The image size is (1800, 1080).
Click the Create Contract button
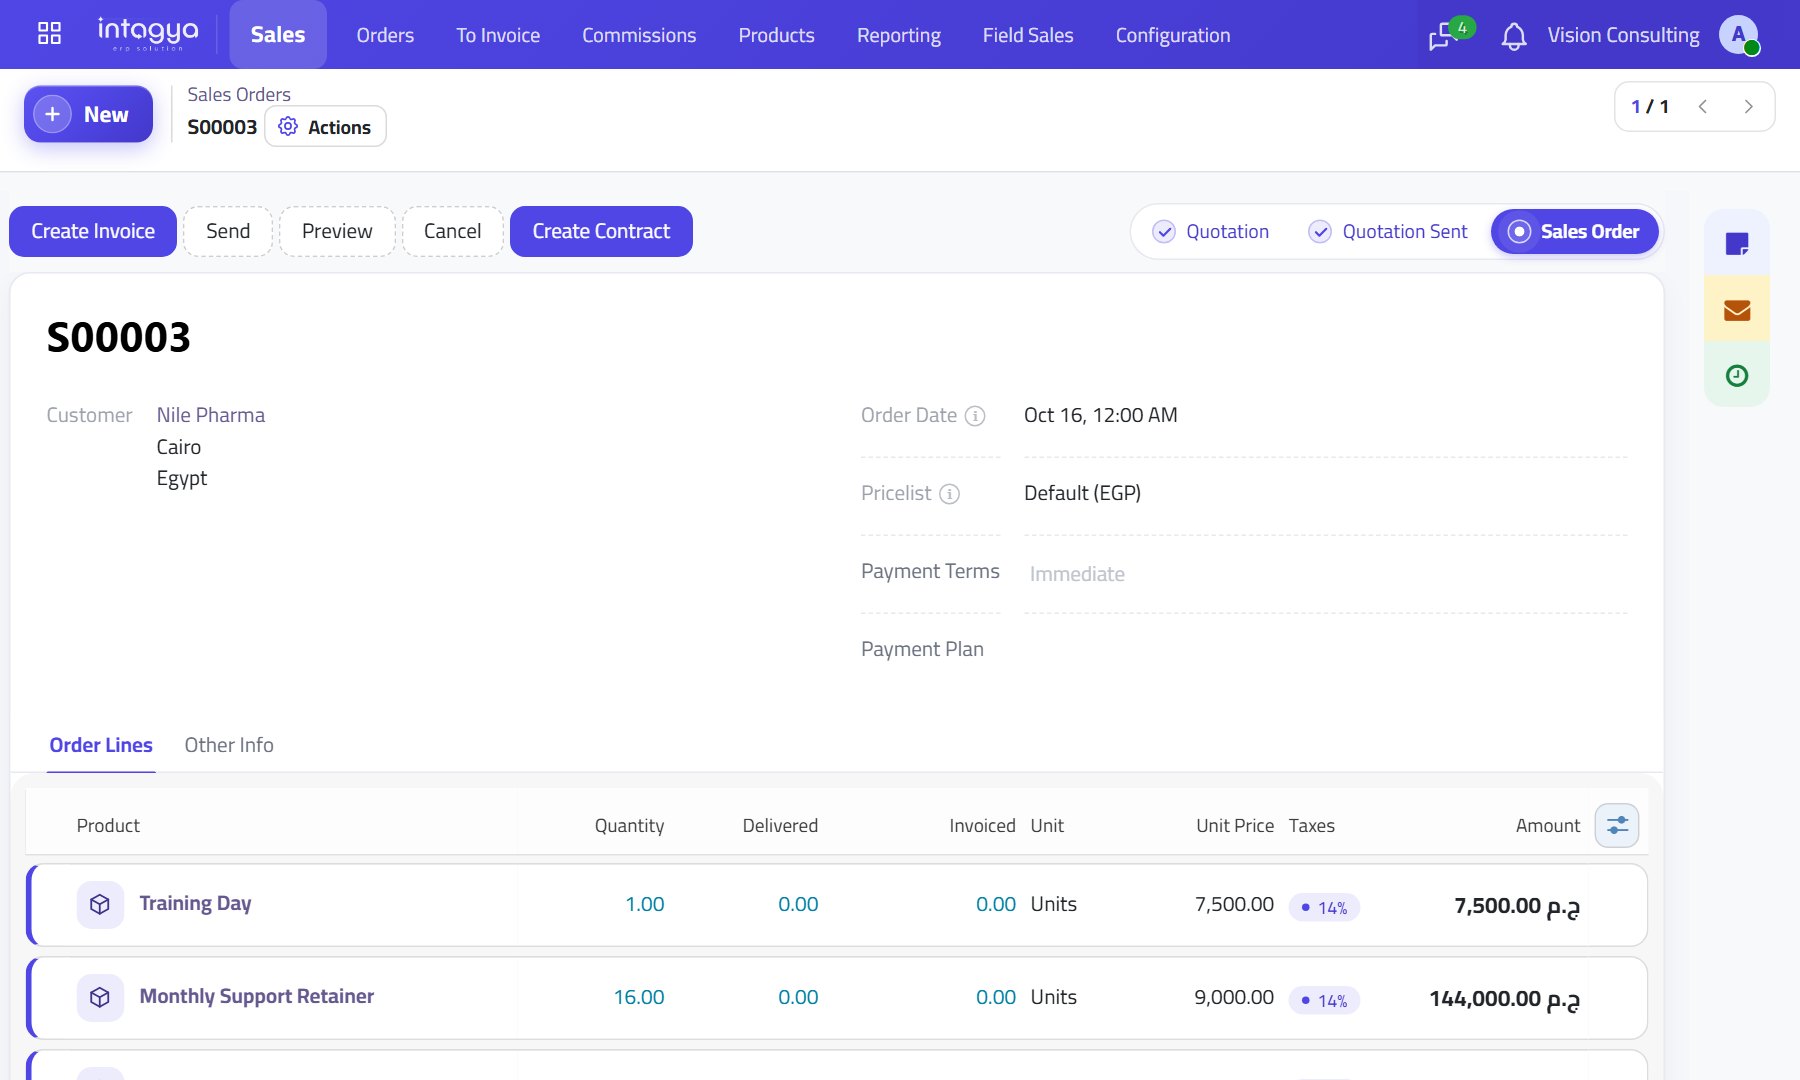coord(601,232)
